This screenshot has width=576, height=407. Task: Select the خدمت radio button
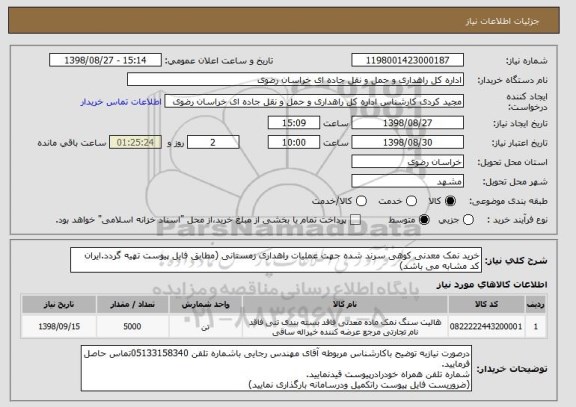tap(411, 201)
